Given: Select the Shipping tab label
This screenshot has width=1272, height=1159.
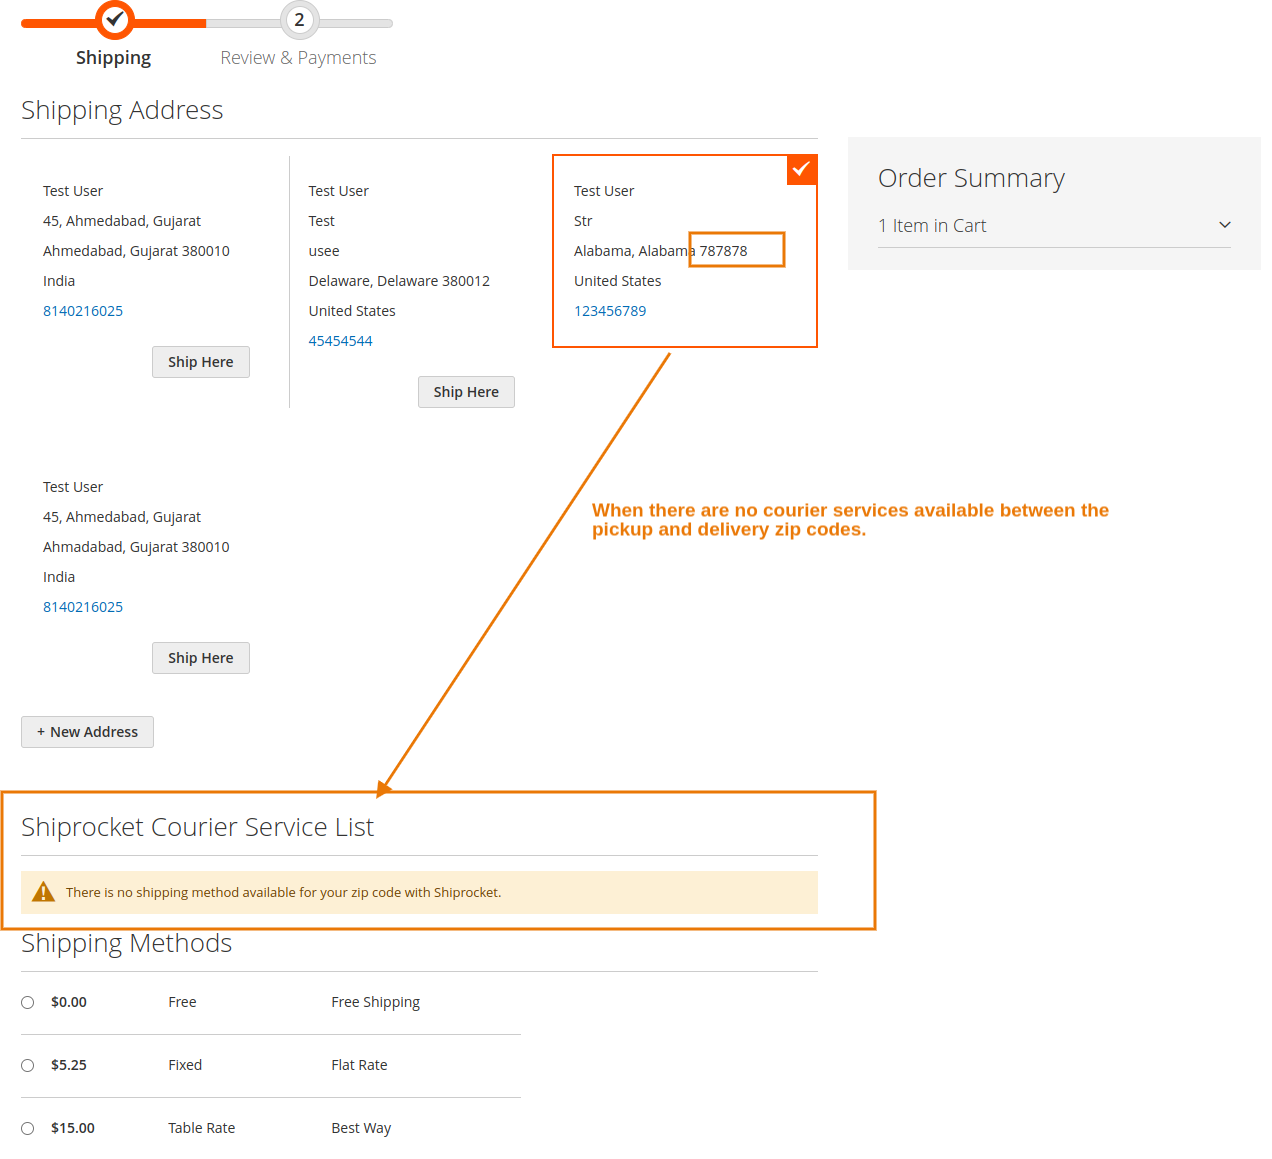Looking at the screenshot, I should coord(113,57).
